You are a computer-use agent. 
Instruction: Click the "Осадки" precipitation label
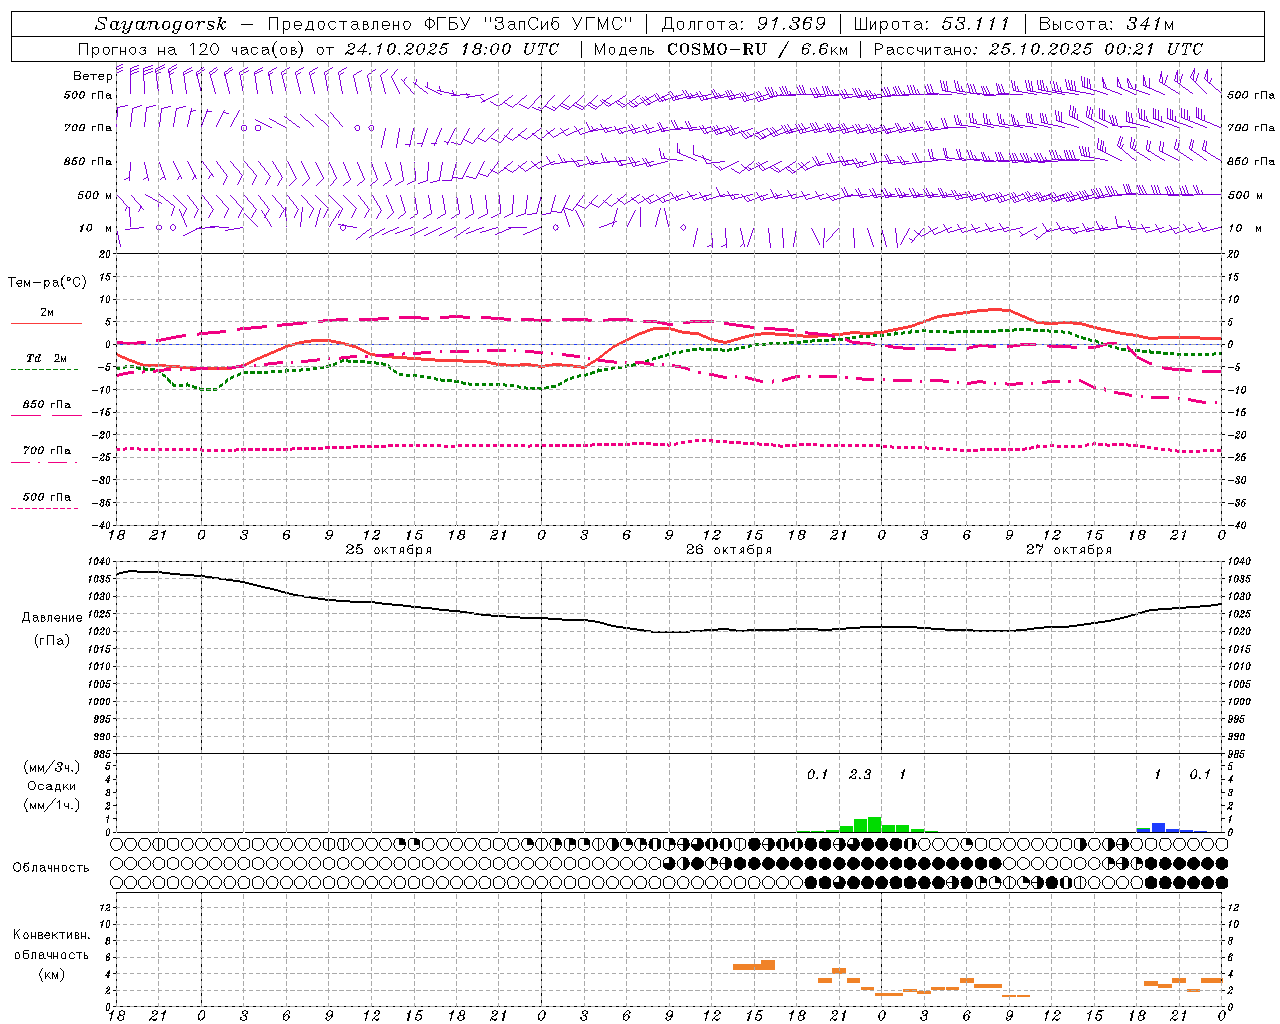[x=52, y=786]
